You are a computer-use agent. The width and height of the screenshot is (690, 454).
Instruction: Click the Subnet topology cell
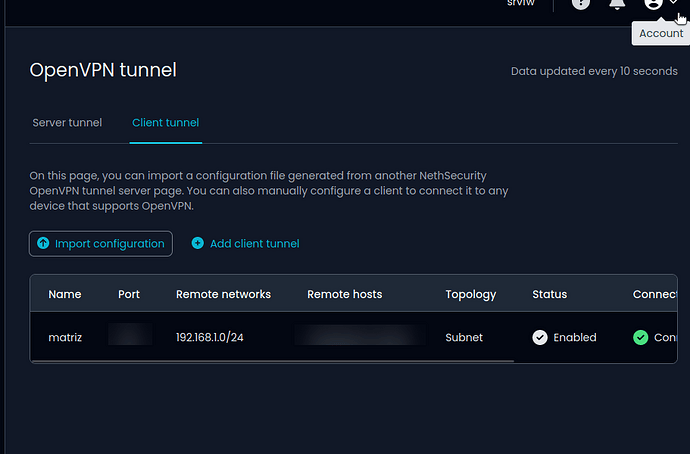(464, 337)
